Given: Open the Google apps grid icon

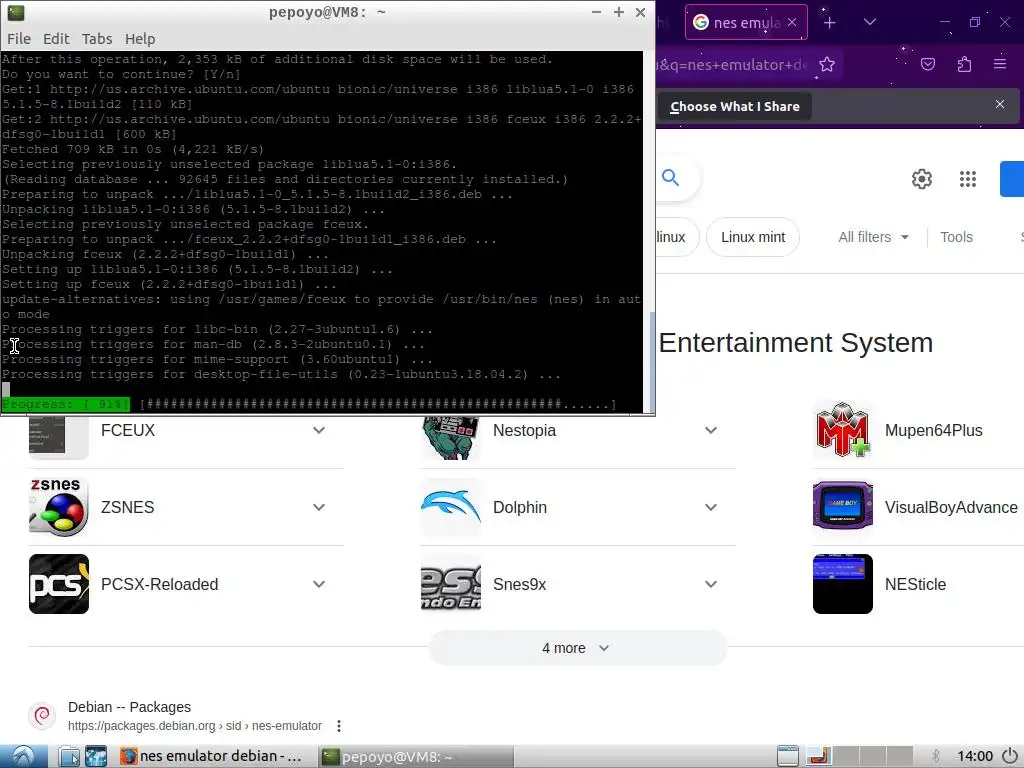Looking at the screenshot, I should [x=968, y=179].
